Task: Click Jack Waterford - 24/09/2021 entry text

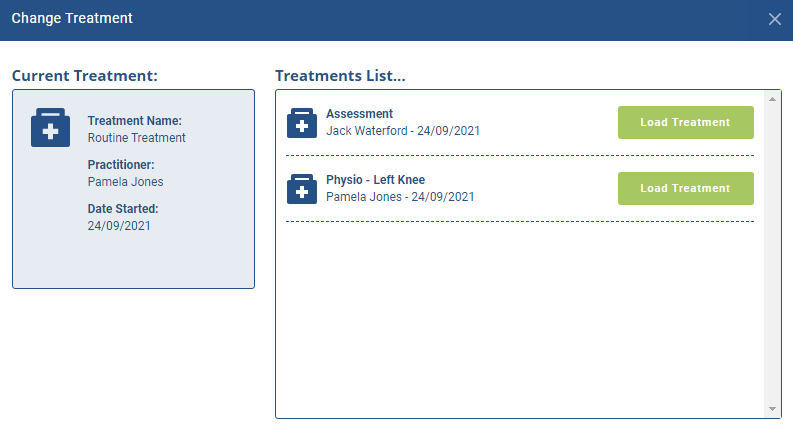Action: (403, 131)
